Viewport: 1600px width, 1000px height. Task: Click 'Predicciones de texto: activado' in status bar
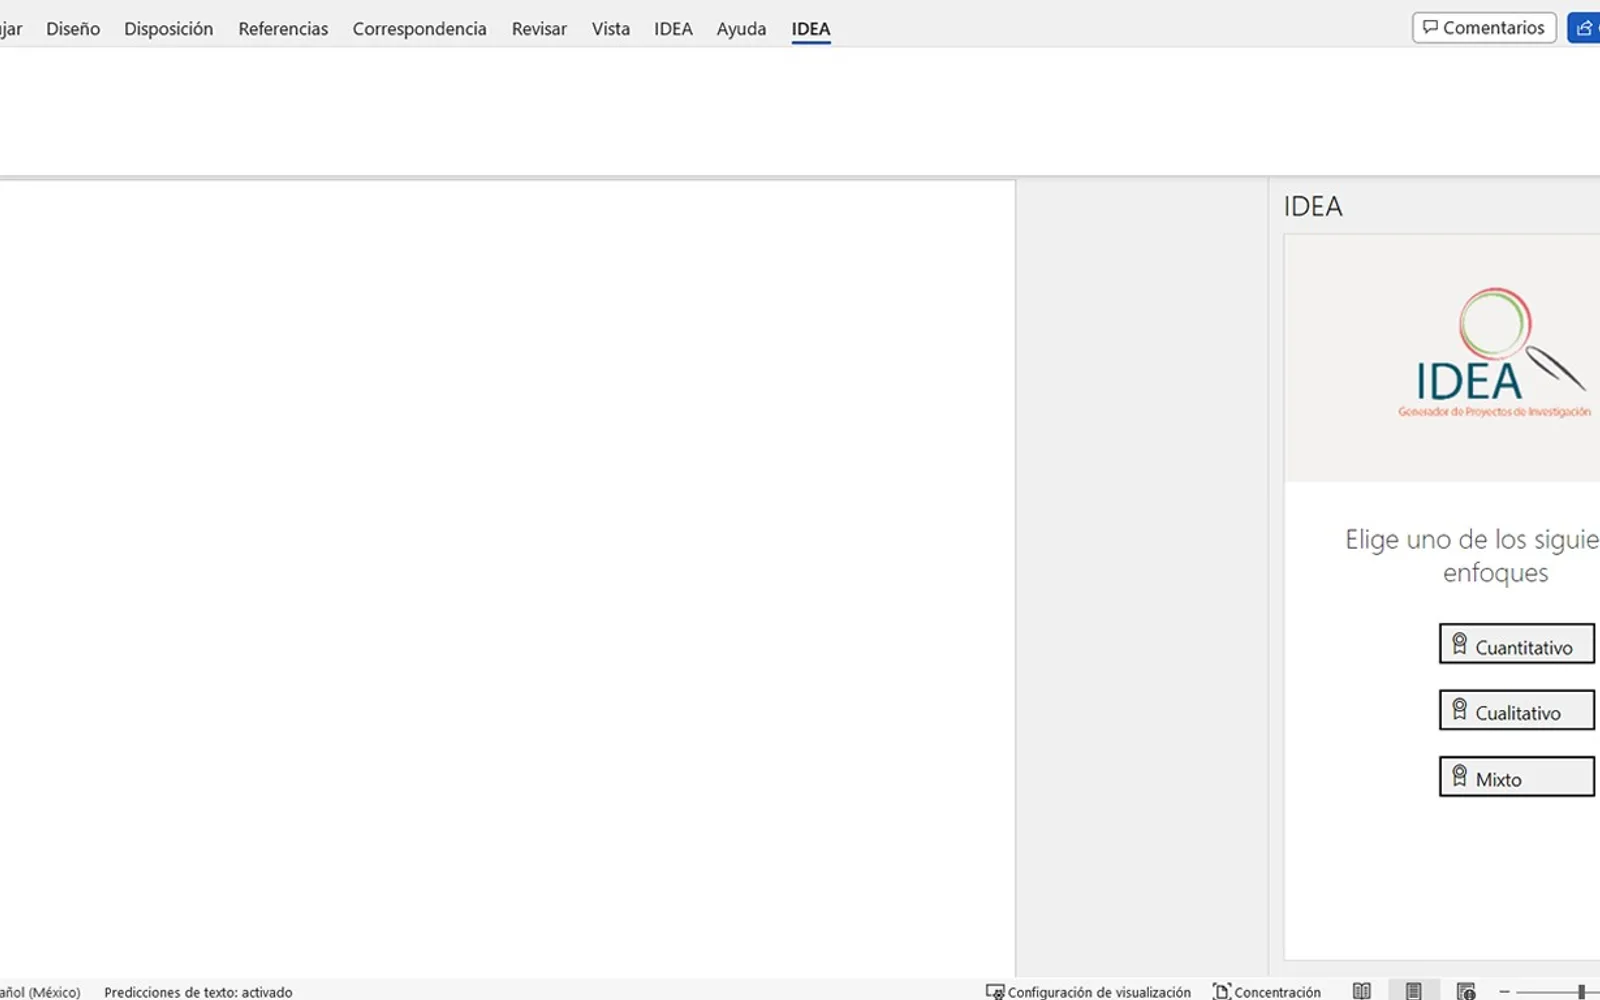point(198,991)
